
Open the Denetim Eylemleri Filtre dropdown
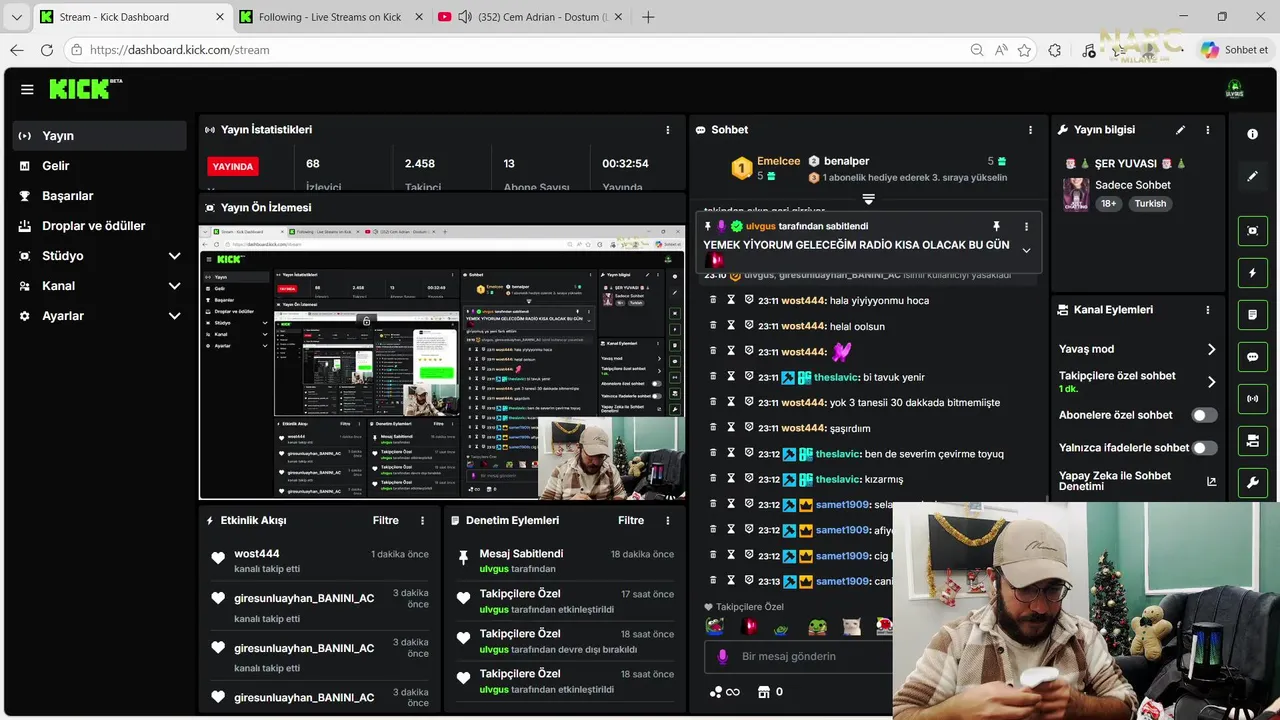(631, 521)
